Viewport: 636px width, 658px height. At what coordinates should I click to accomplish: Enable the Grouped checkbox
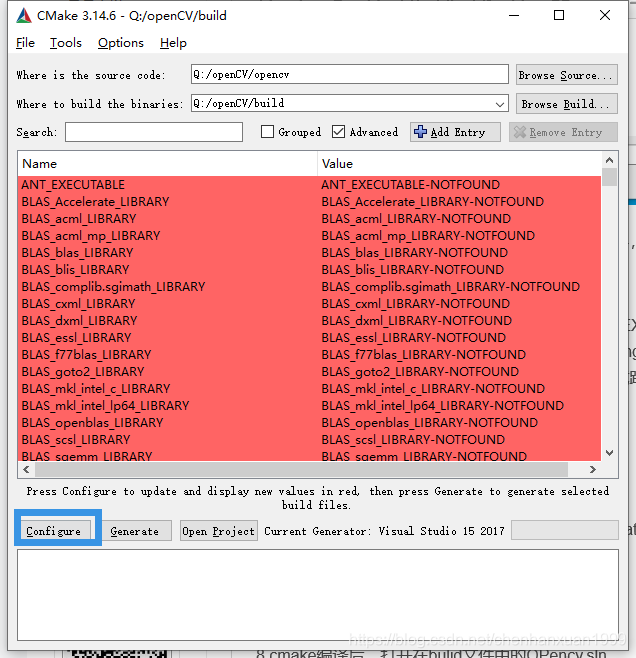267,132
